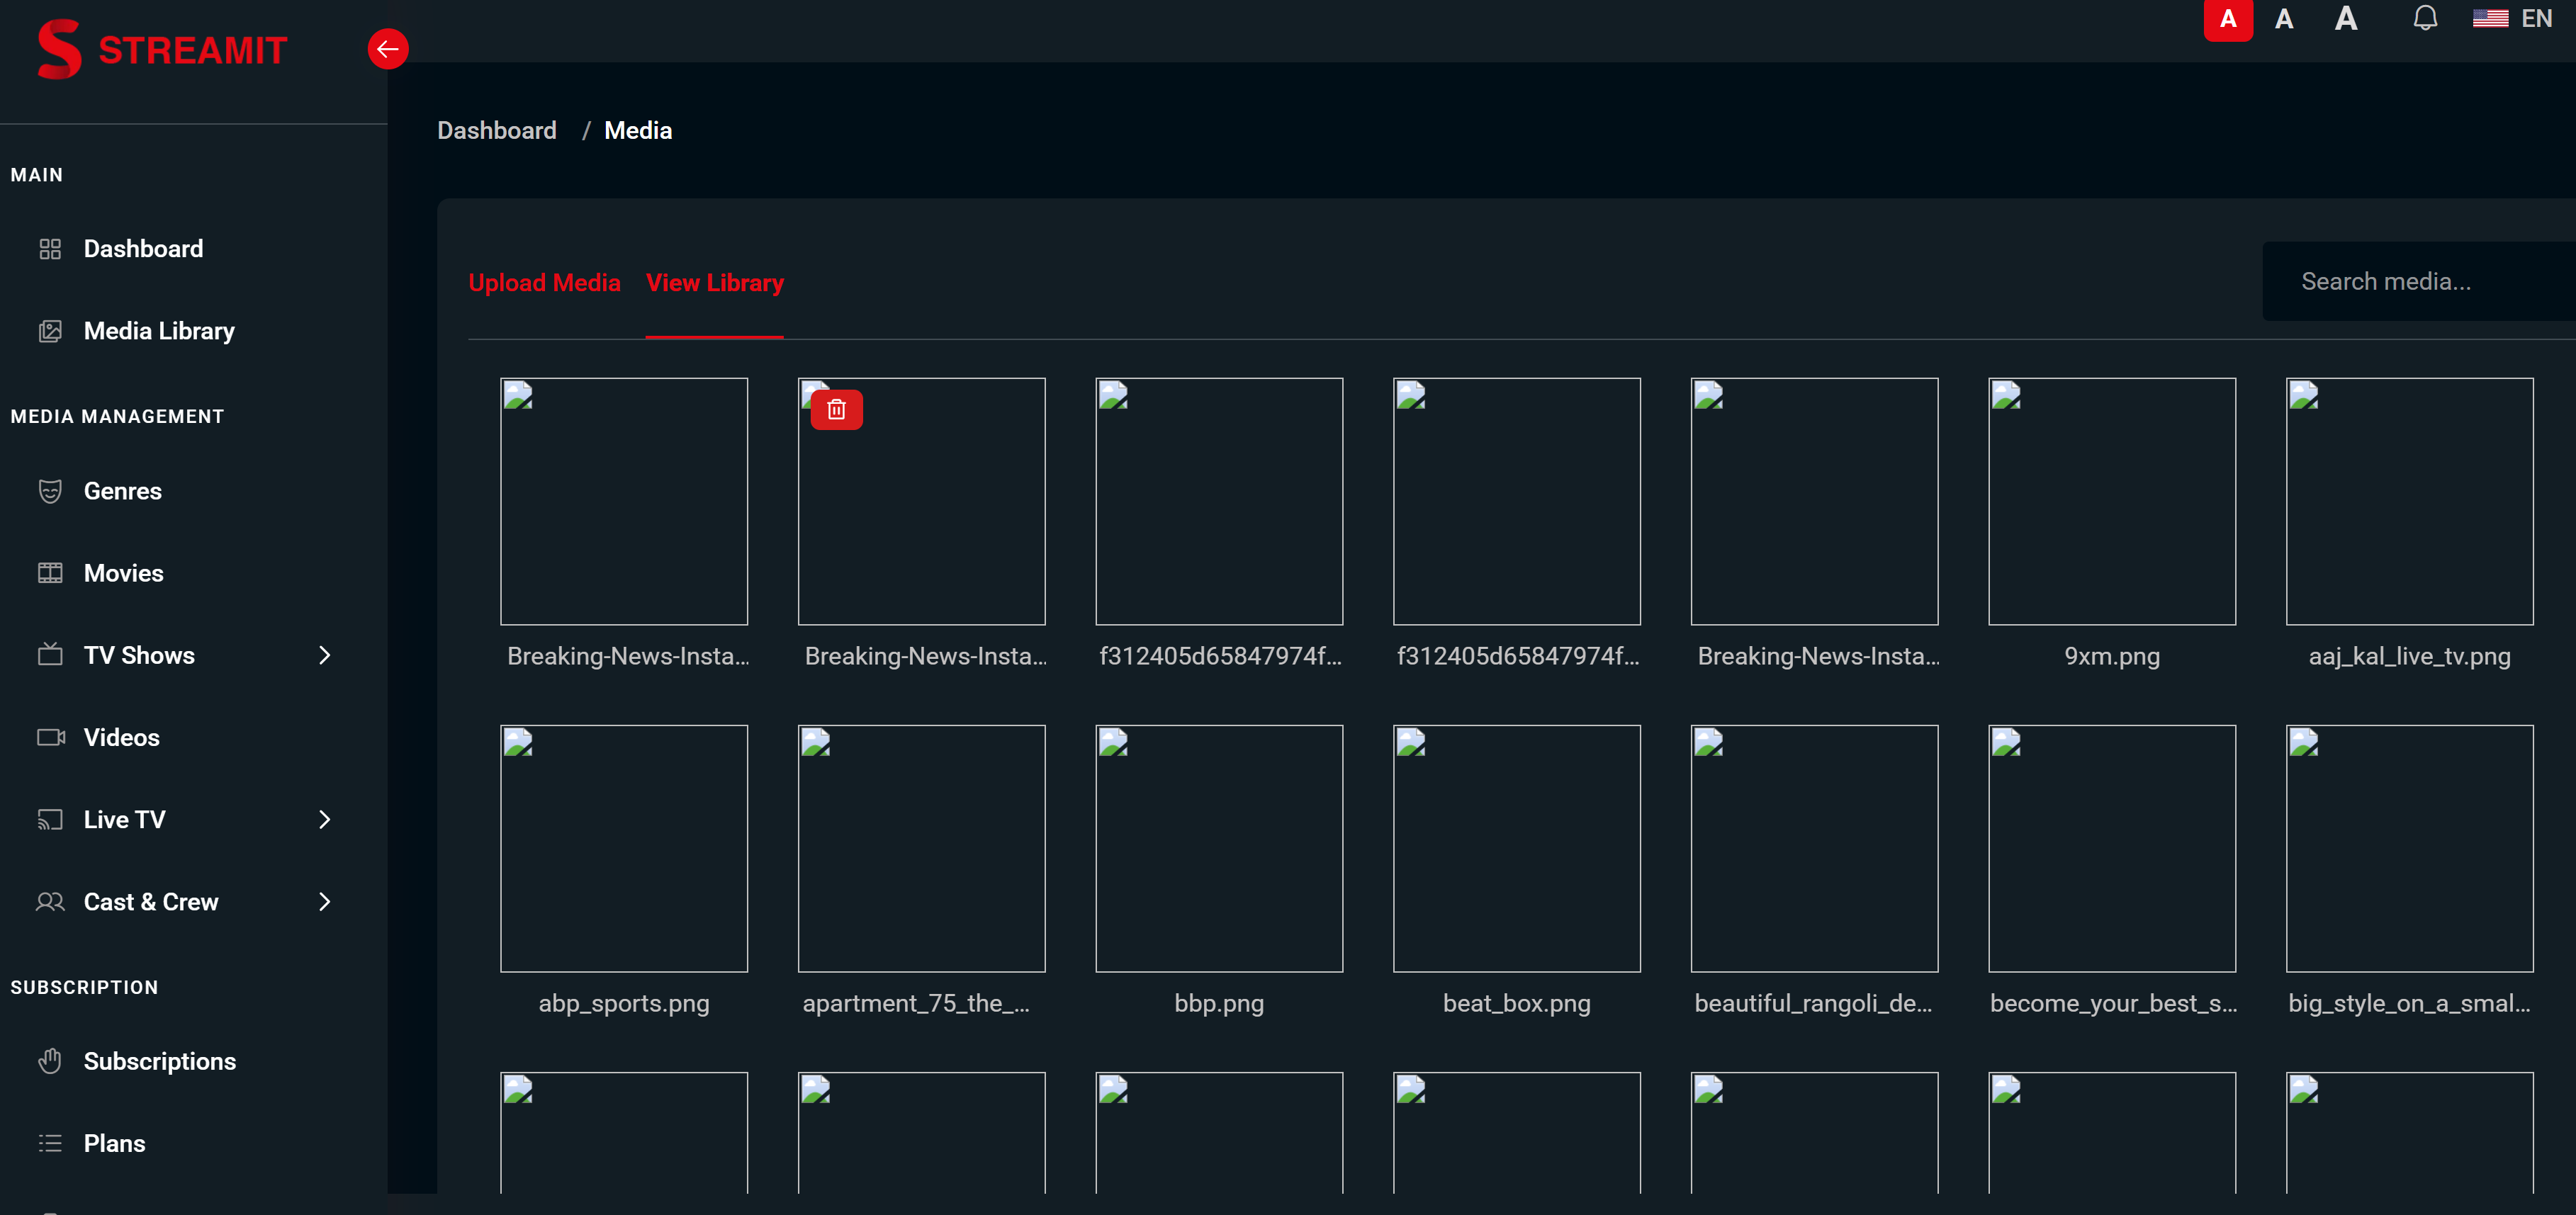Select abp_sports.png thumbnail
The image size is (2576, 1215).
coord(624,848)
